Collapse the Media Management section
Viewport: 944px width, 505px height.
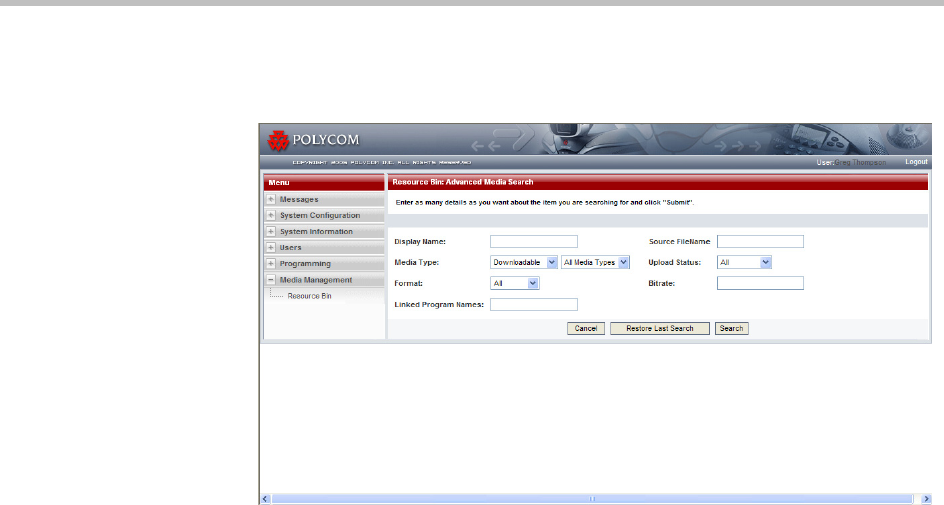tap(271, 280)
